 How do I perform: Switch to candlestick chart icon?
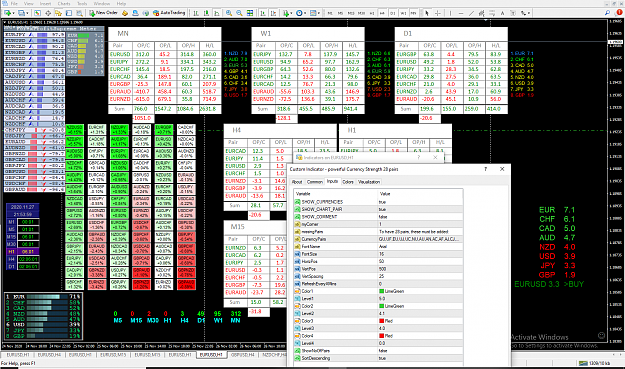click(x=206, y=13)
